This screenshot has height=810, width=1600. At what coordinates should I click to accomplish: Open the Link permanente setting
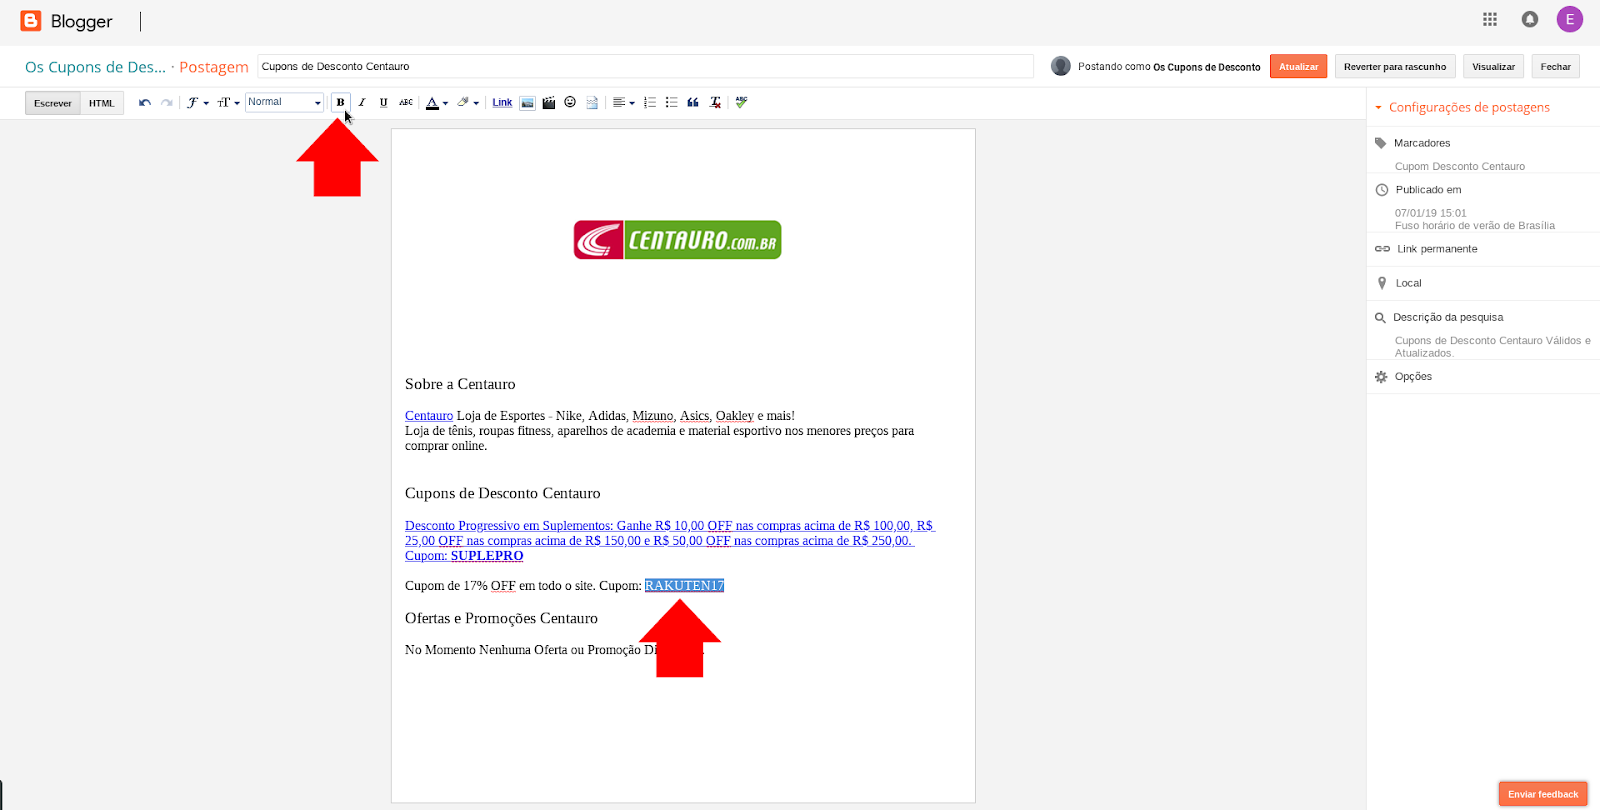click(x=1437, y=249)
